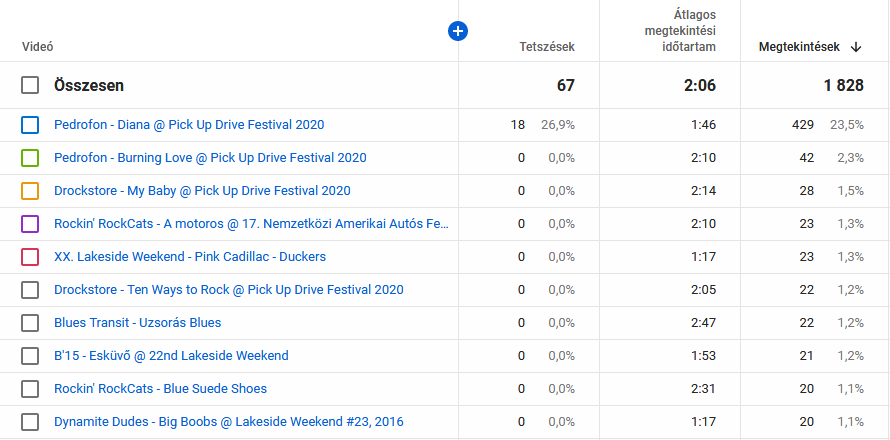Viewport: 890px width, 440px height.
Task: Toggle green checkbox for Pedrofon - Burning Love
Action: (x=30, y=158)
